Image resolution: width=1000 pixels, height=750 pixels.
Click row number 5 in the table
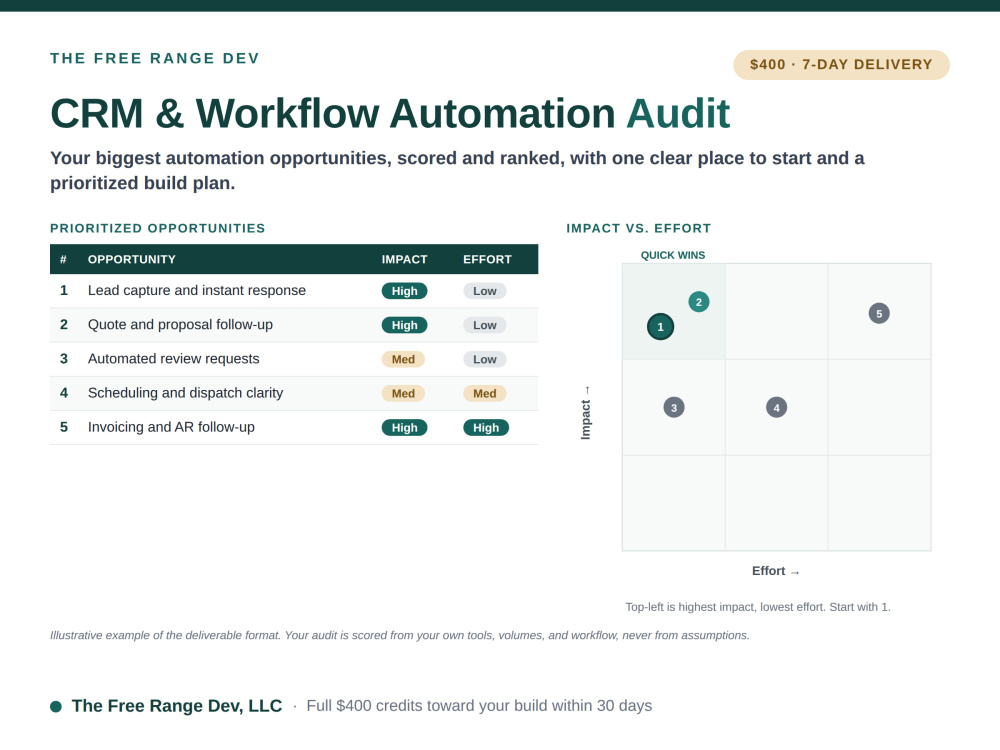tap(64, 427)
